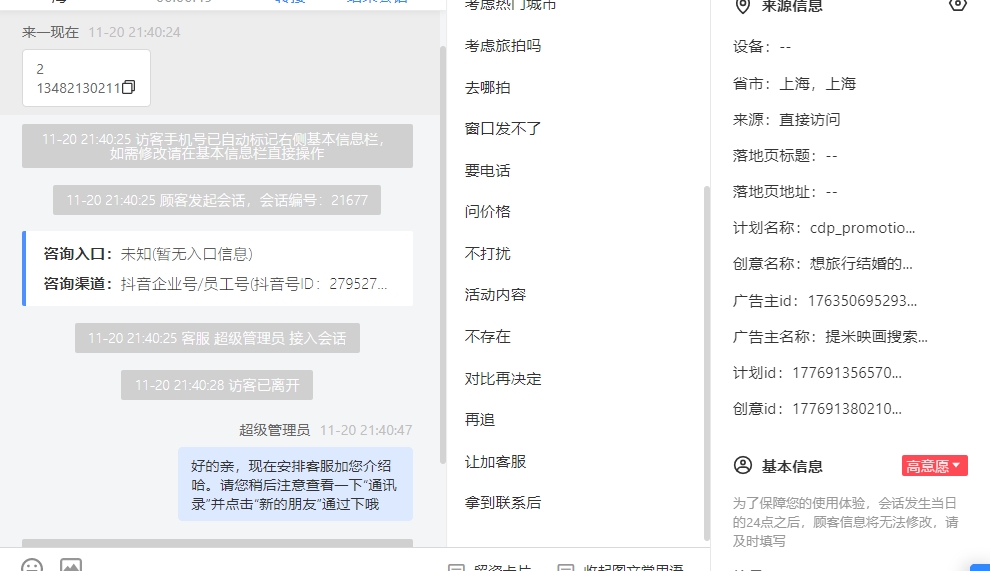Choose the quick reply 窗口发不了

point(503,129)
